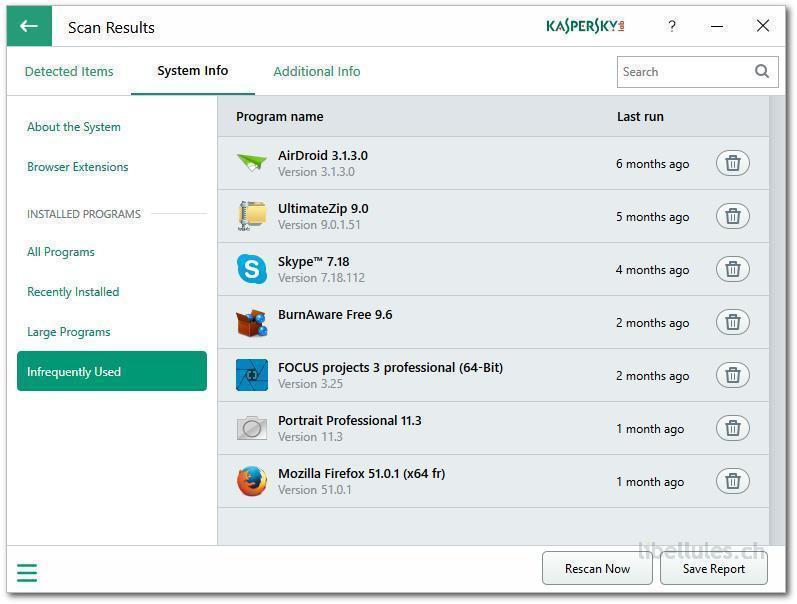Open Large Programs list
The height and width of the screenshot is (604, 797).
tap(69, 331)
